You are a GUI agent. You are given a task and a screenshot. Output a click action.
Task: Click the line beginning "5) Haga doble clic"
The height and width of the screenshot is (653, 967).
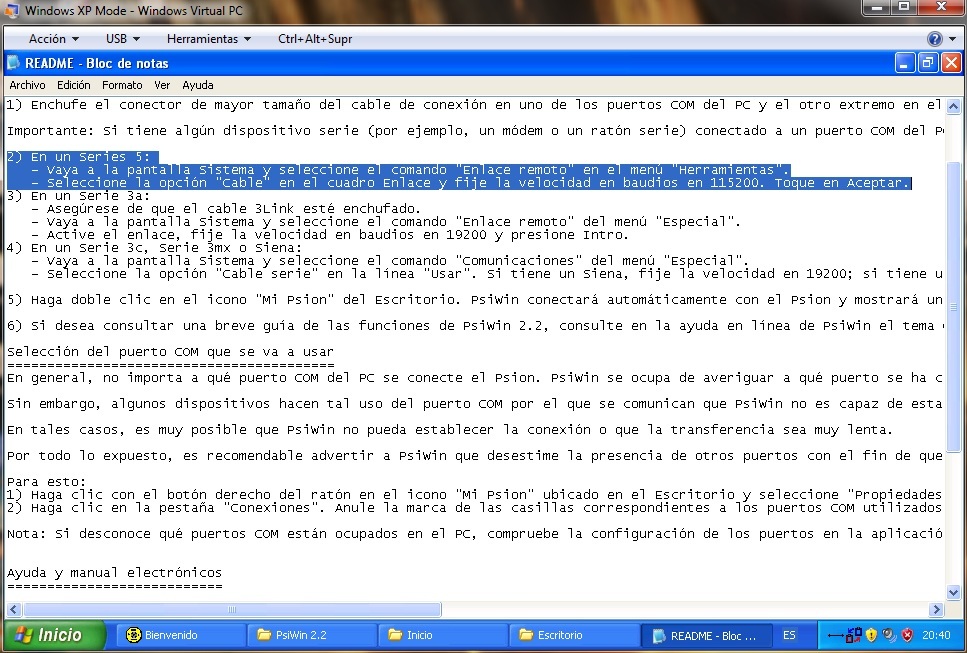[x=475, y=300]
